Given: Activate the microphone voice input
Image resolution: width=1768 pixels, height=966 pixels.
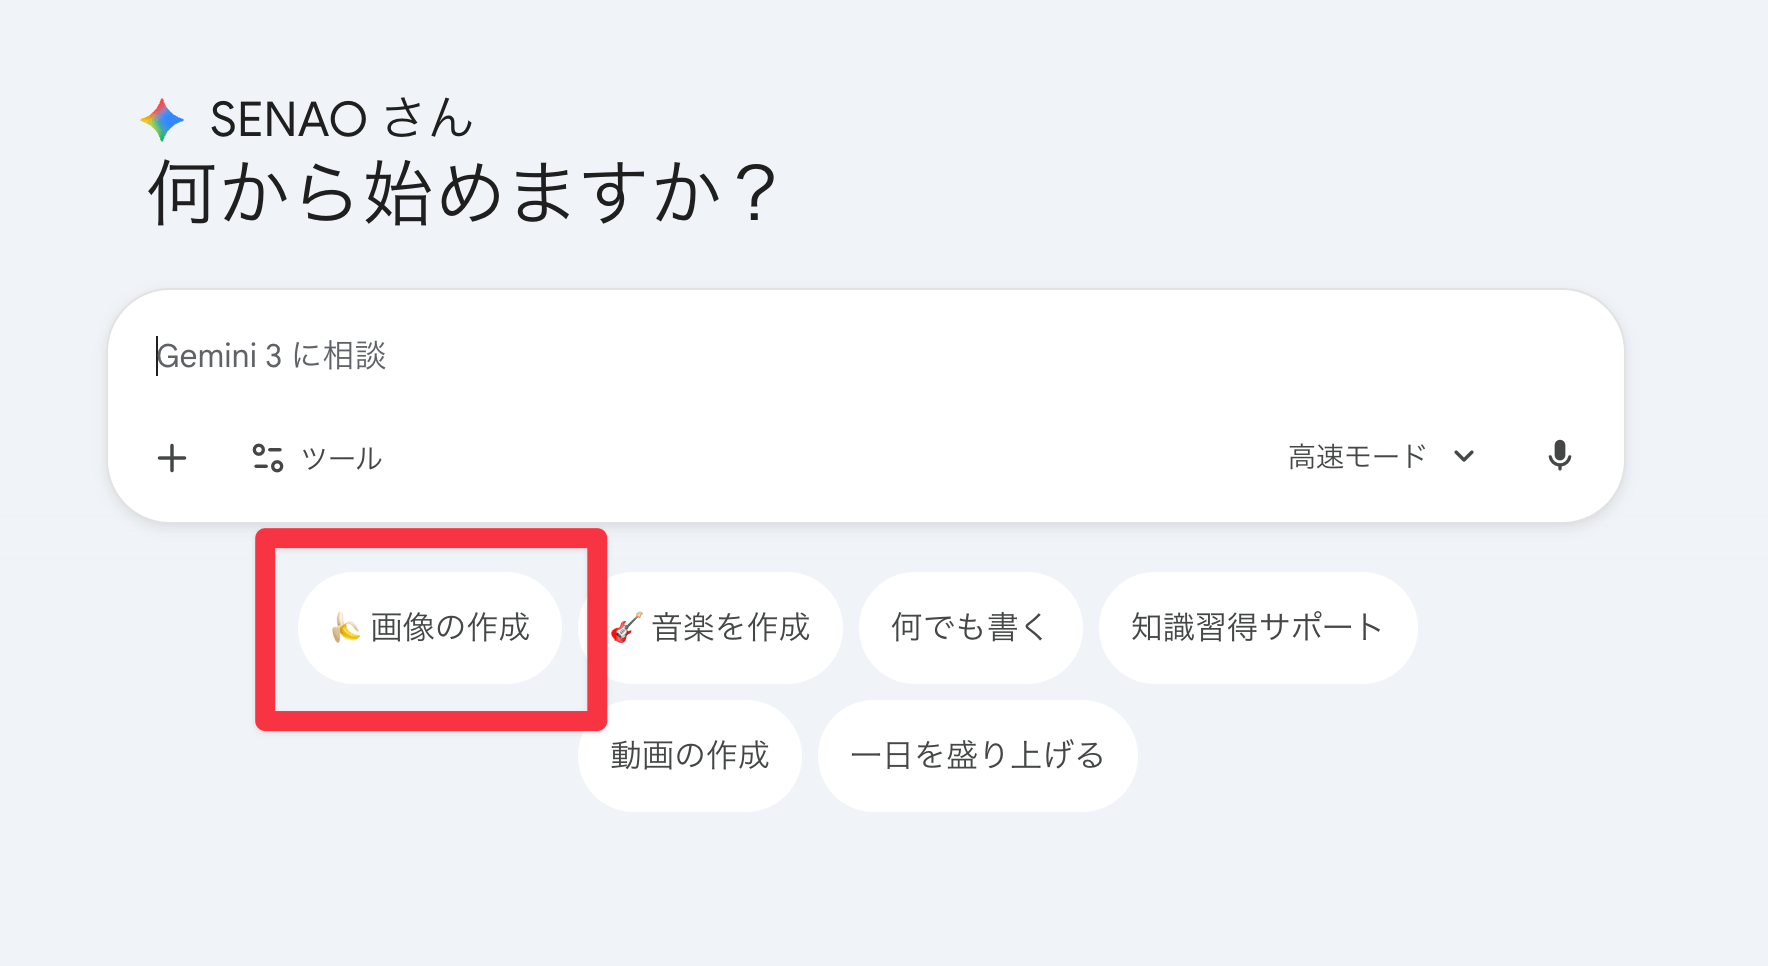Looking at the screenshot, I should 1559,456.
